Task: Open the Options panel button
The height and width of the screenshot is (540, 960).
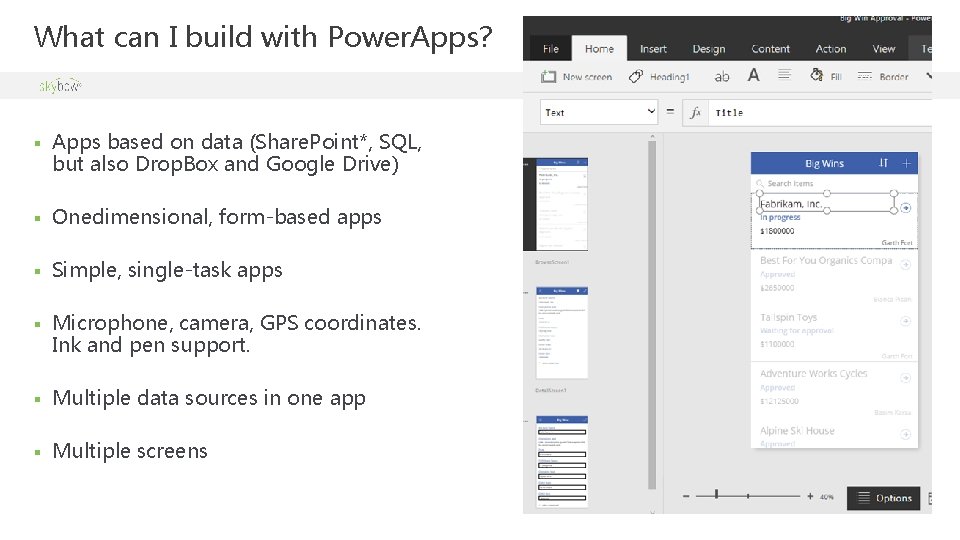Action: [883, 498]
